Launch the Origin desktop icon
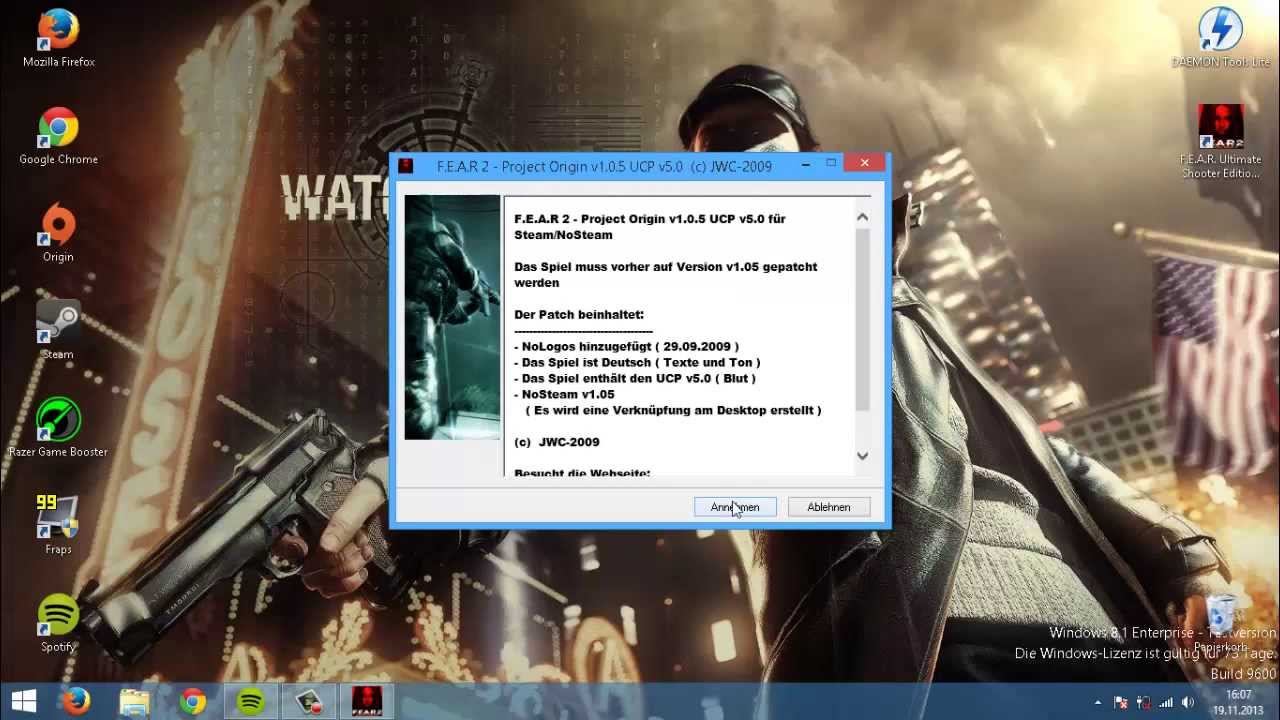The image size is (1280, 720). coord(58,234)
